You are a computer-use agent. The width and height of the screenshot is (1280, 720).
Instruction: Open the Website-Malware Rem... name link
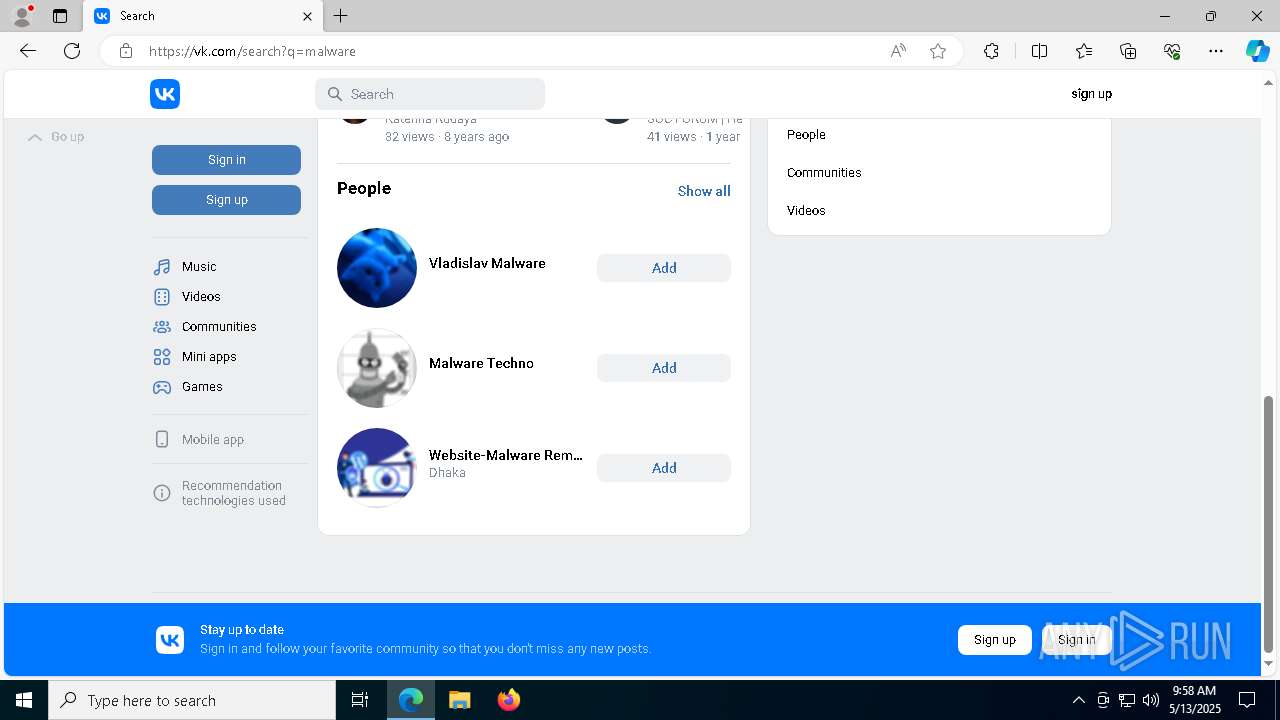[506, 456]
